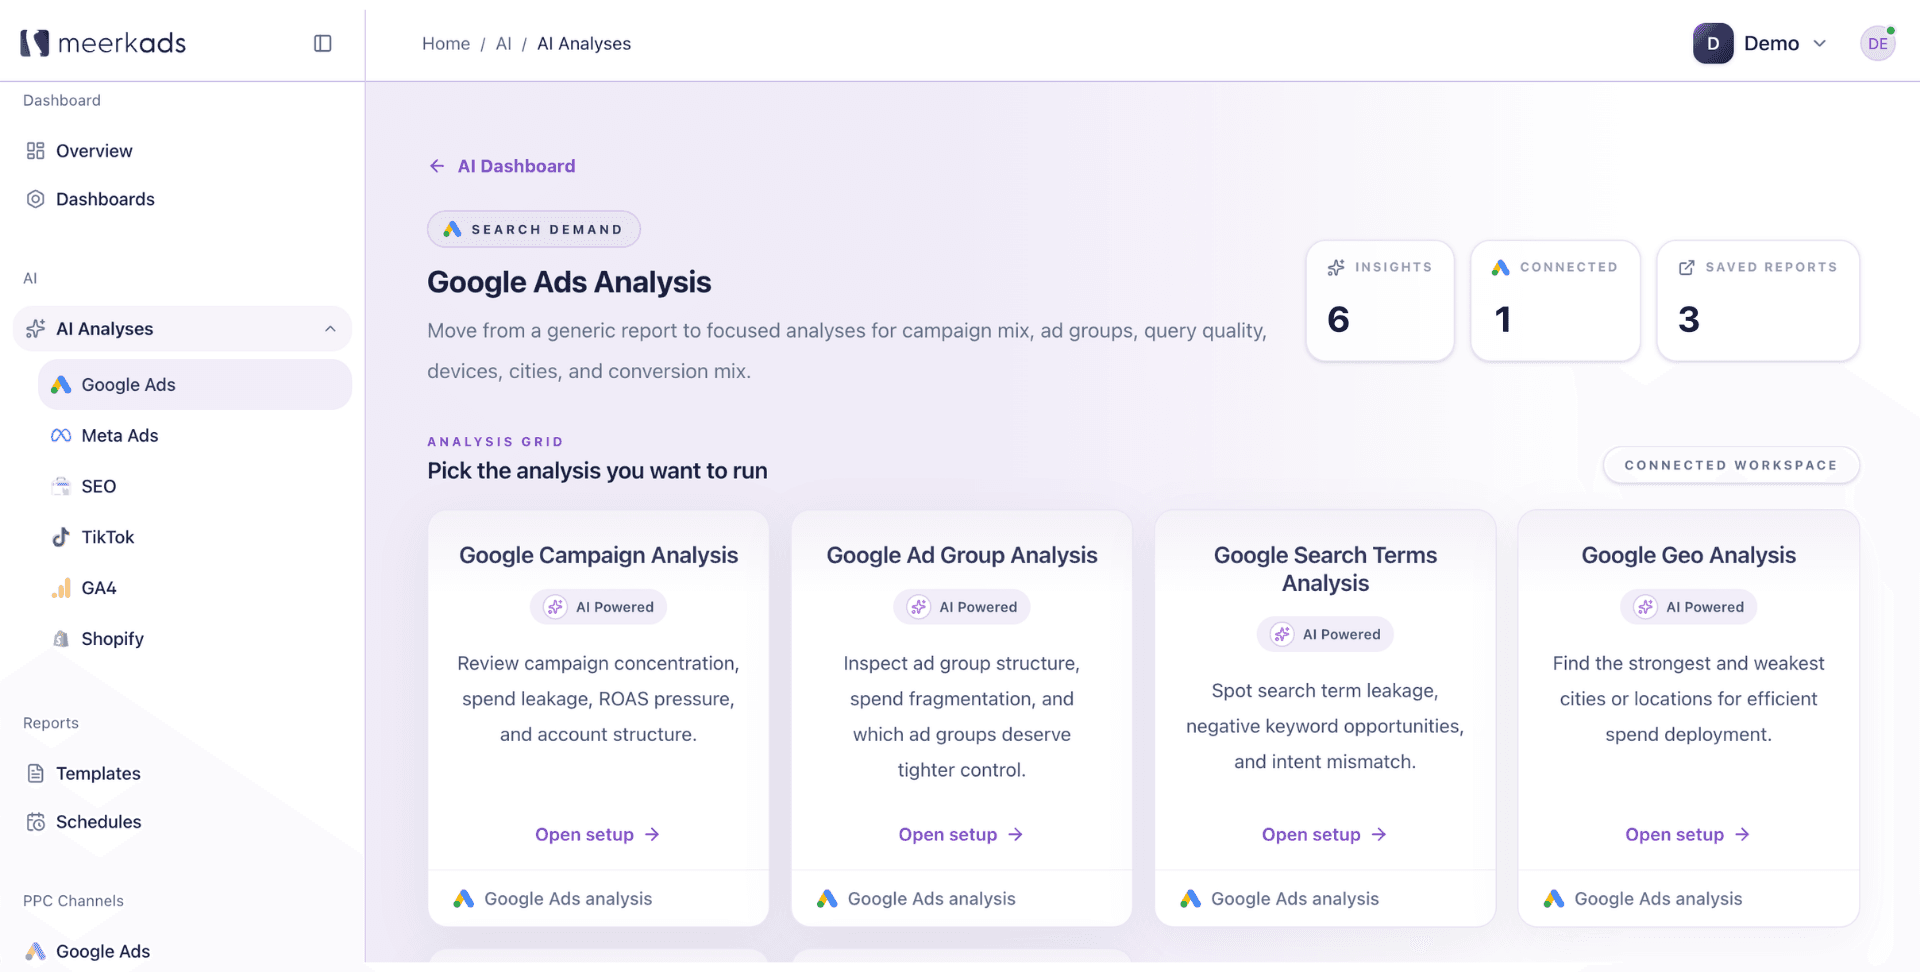Click the Search Demand badge
Viewport: 1920px width, 972px height.
[534, 229]
